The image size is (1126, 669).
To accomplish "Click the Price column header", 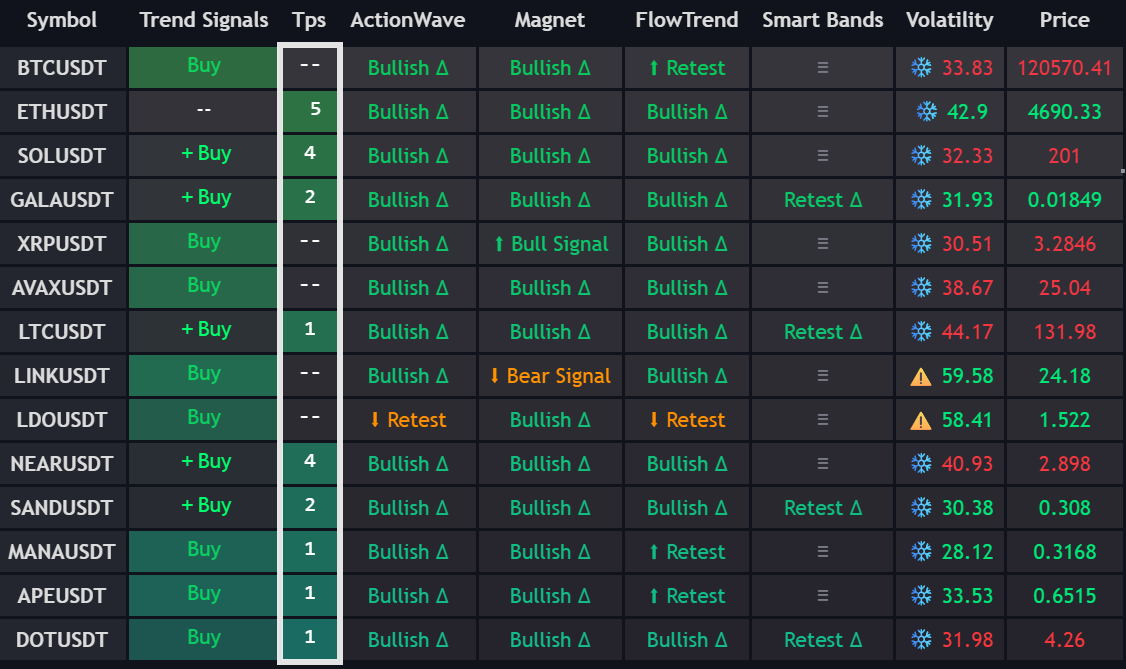I will point(1064,20).
